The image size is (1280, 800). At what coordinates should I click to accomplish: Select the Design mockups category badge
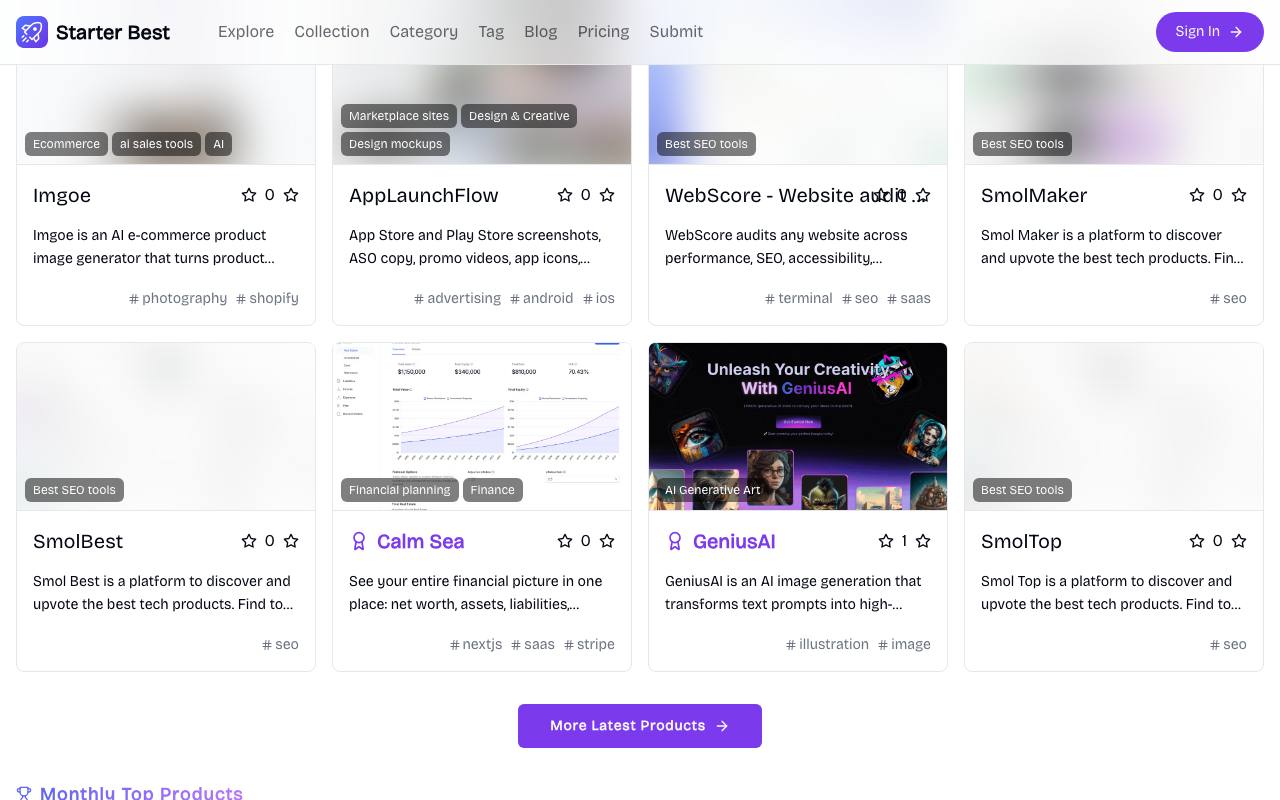tap(396, 144)
